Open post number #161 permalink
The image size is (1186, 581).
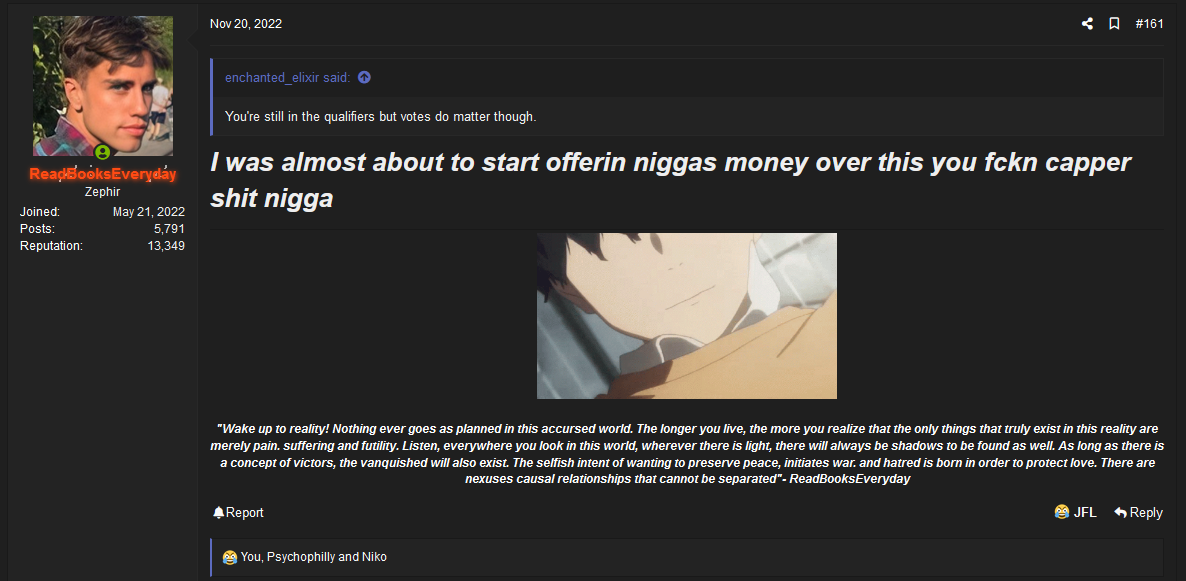(x=1149, y=23)
